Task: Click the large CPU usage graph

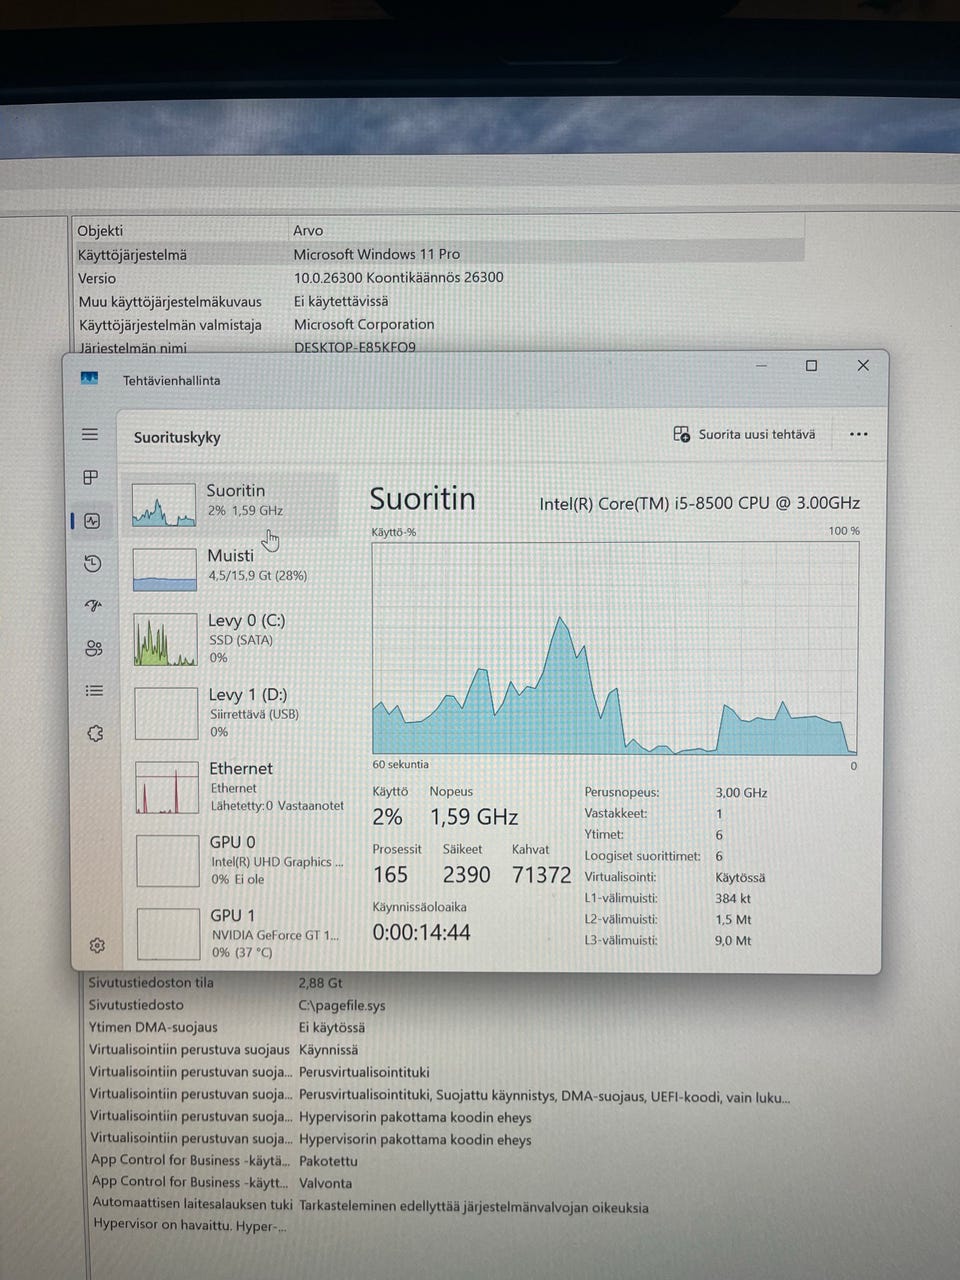Action: 615,648
